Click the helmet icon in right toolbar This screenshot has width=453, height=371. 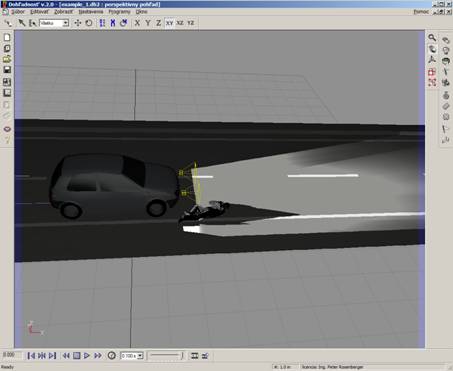coord(446,61)
